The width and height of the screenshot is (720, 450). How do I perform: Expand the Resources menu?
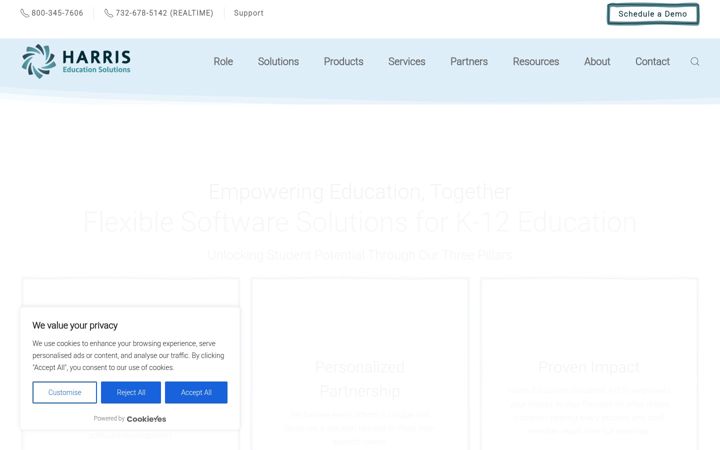(x=536, y=62)
